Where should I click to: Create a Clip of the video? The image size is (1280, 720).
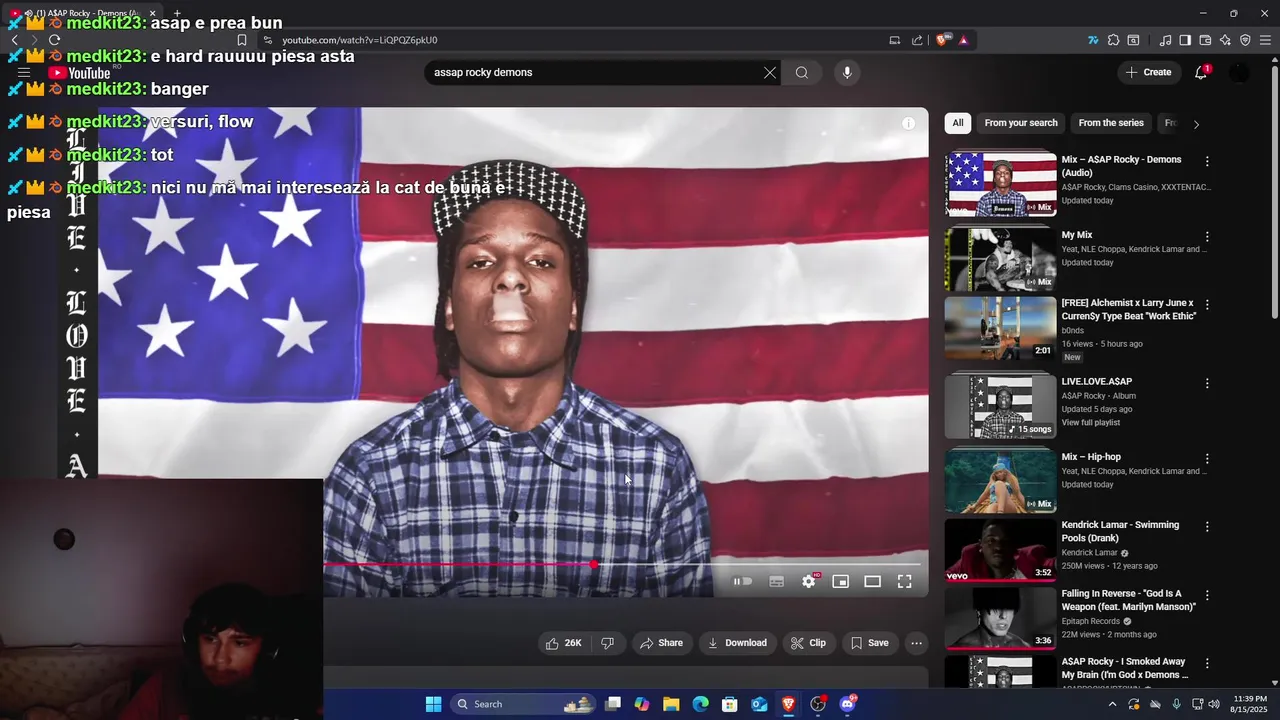pos(808,643)
